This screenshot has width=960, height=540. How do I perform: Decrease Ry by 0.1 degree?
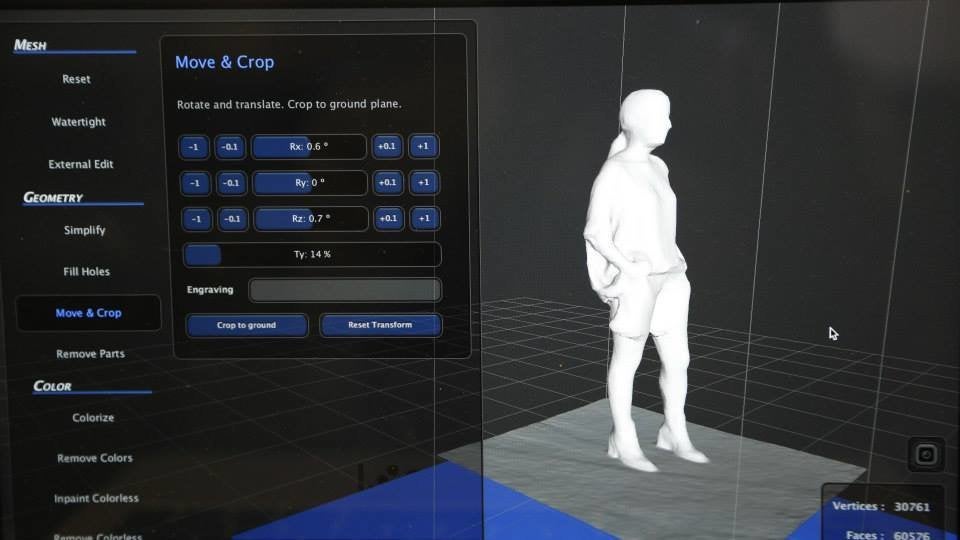click(x=231, y=183)
